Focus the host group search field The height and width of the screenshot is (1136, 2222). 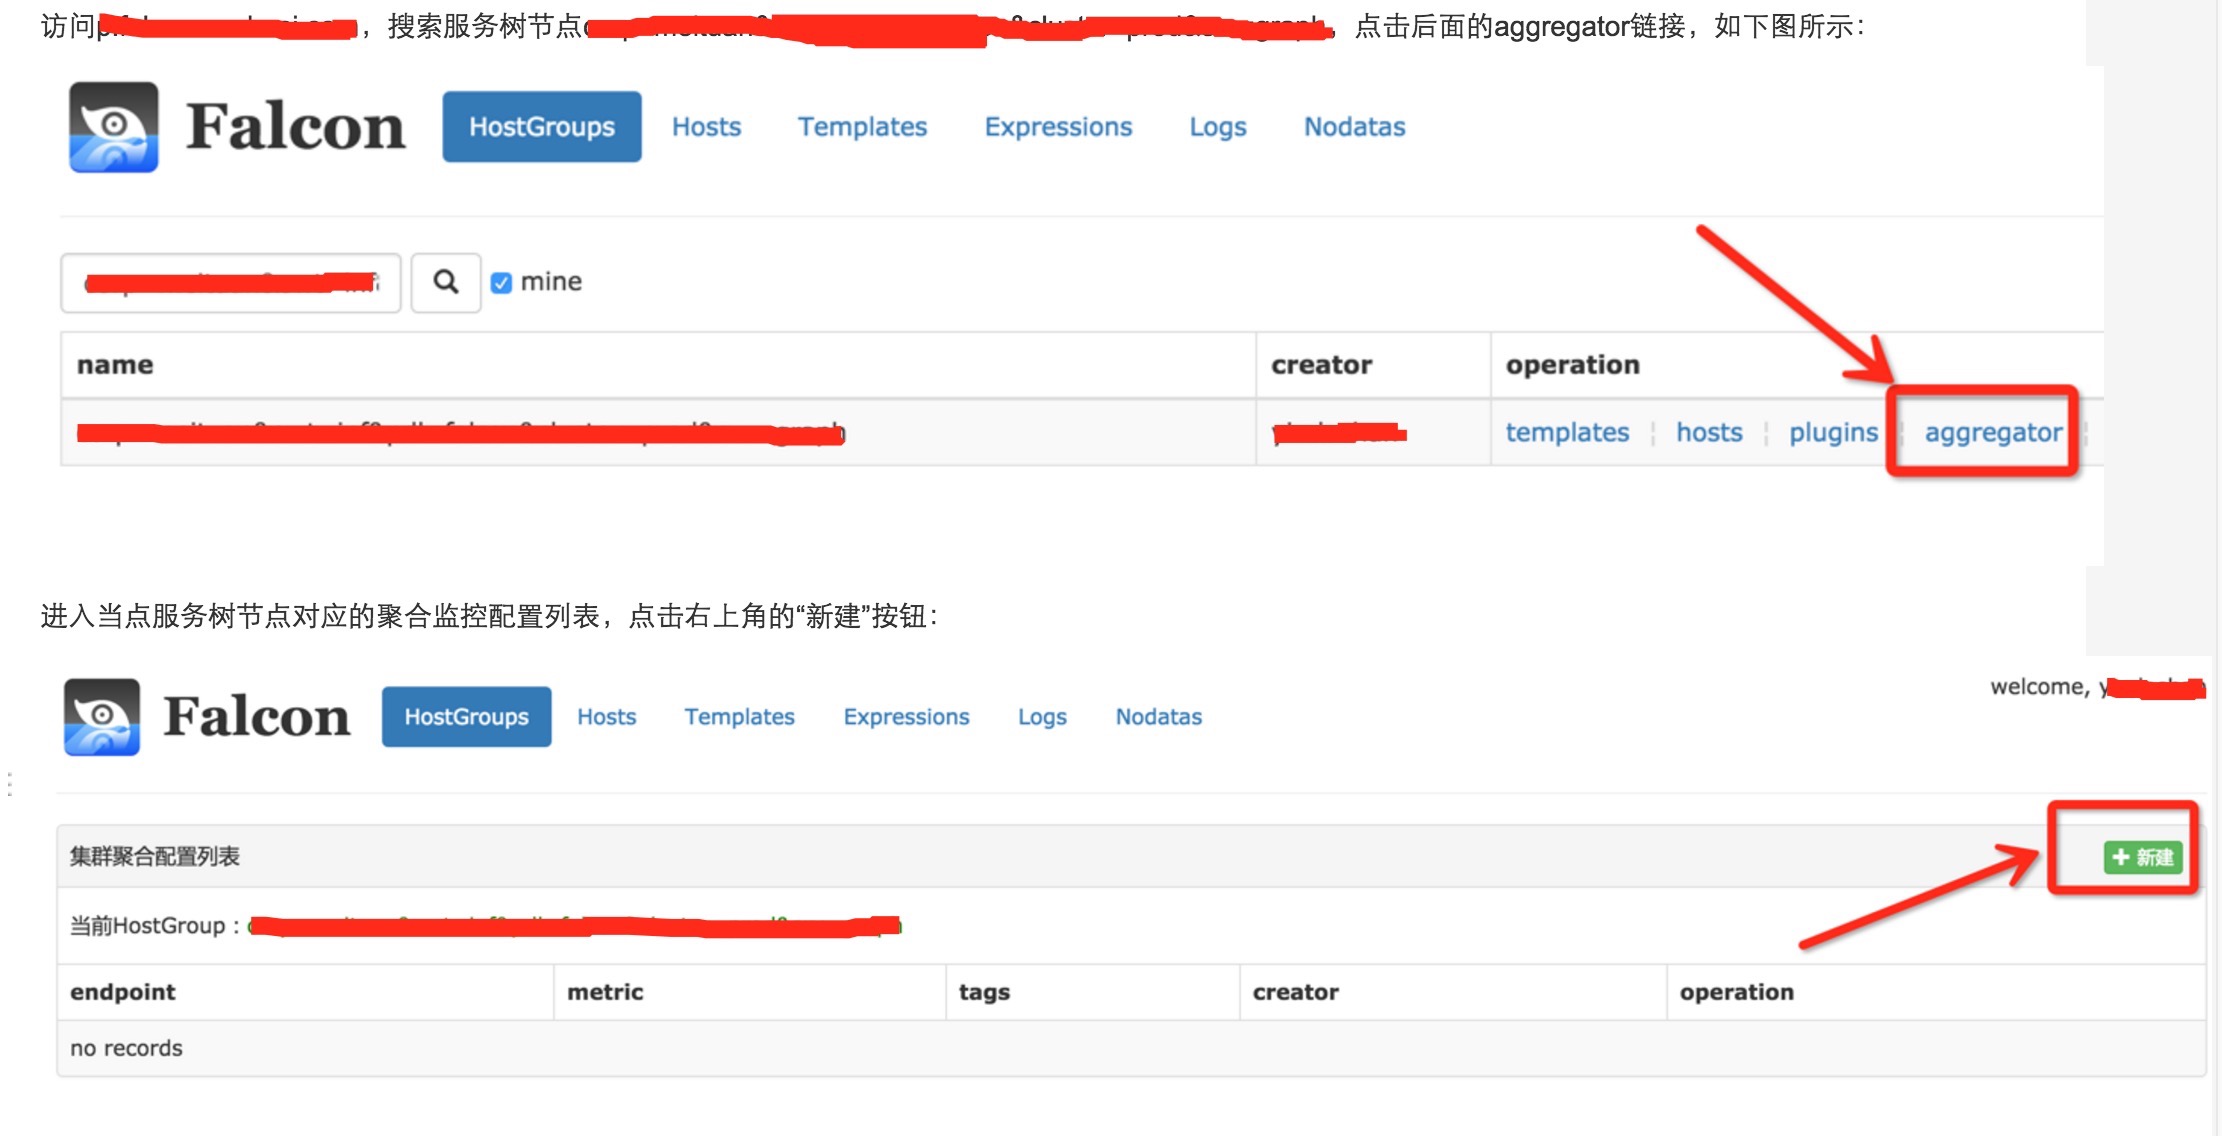coord(230,283)
